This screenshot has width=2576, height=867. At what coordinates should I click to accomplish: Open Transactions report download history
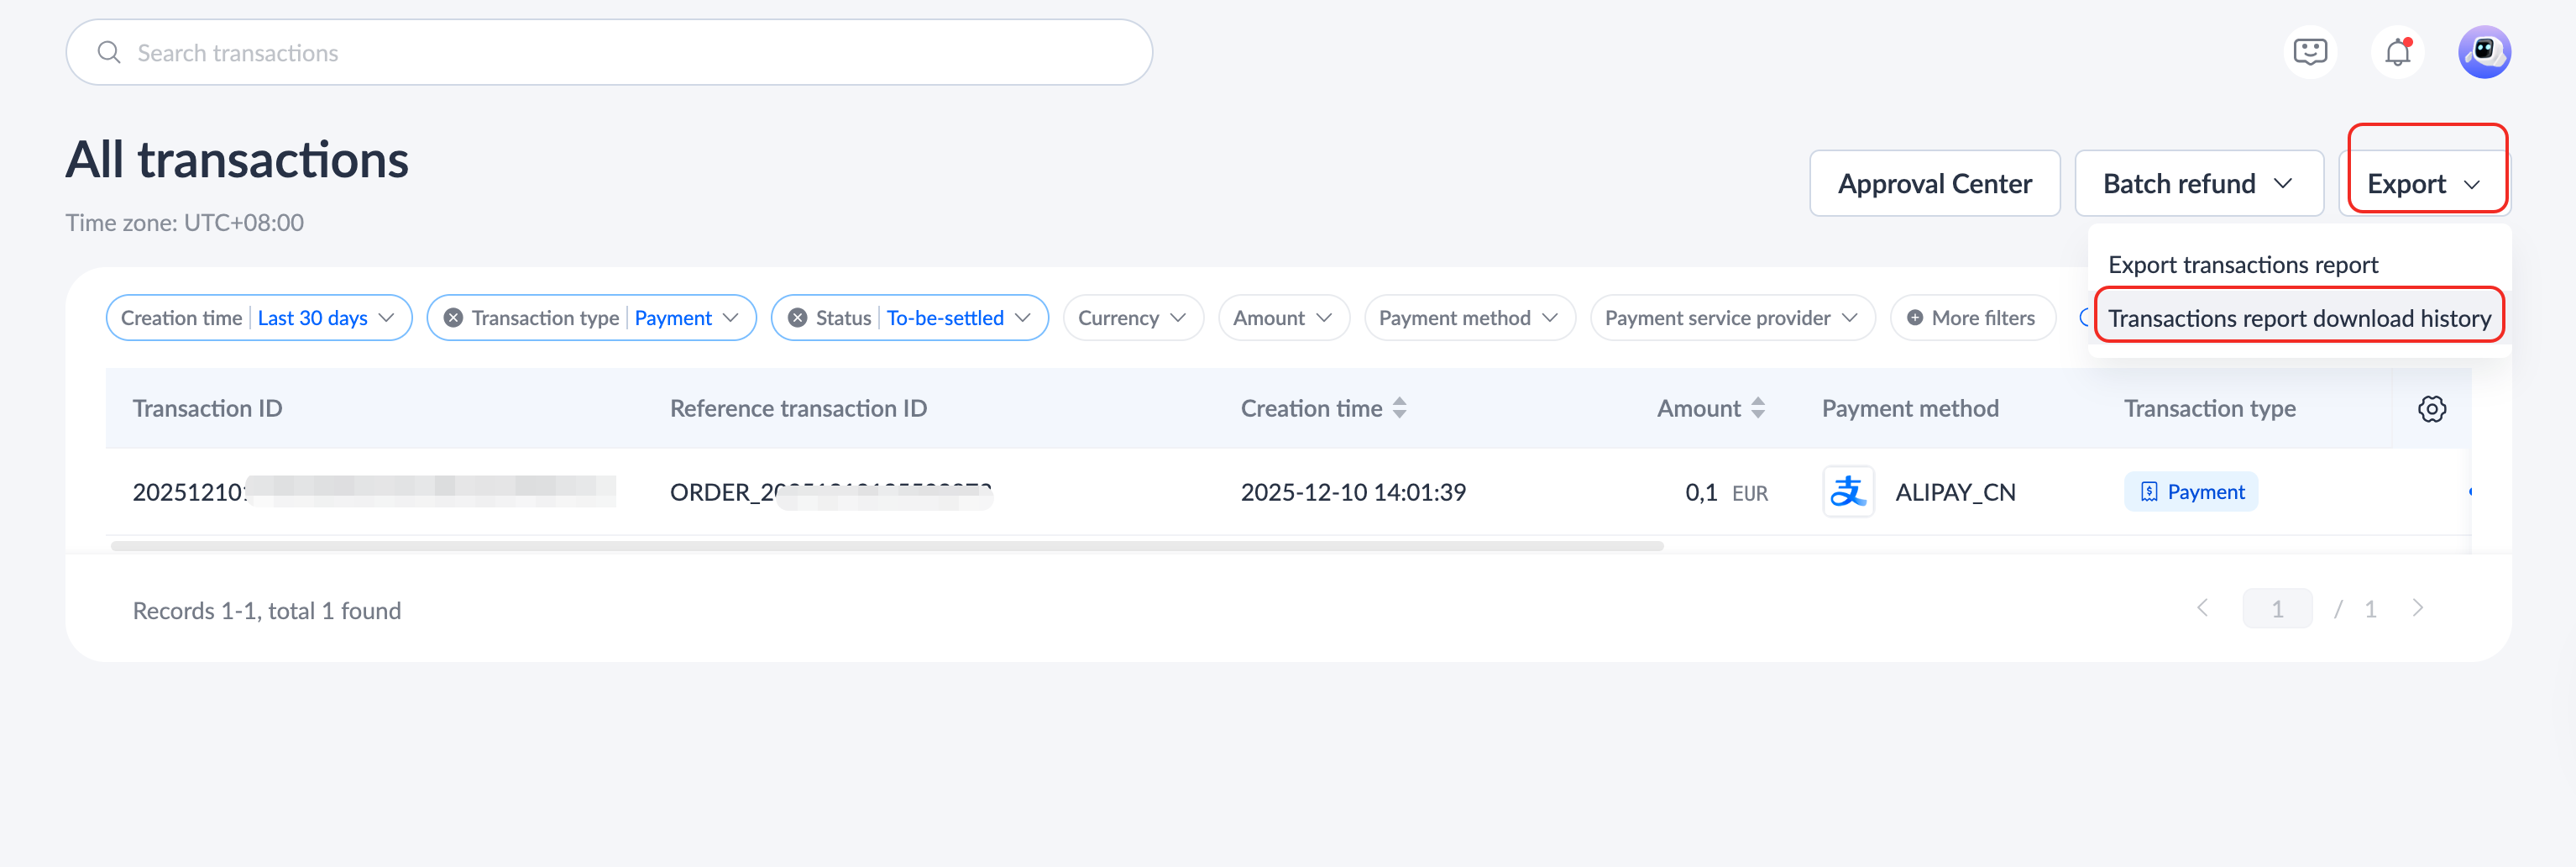click(x=2298, y=318)
